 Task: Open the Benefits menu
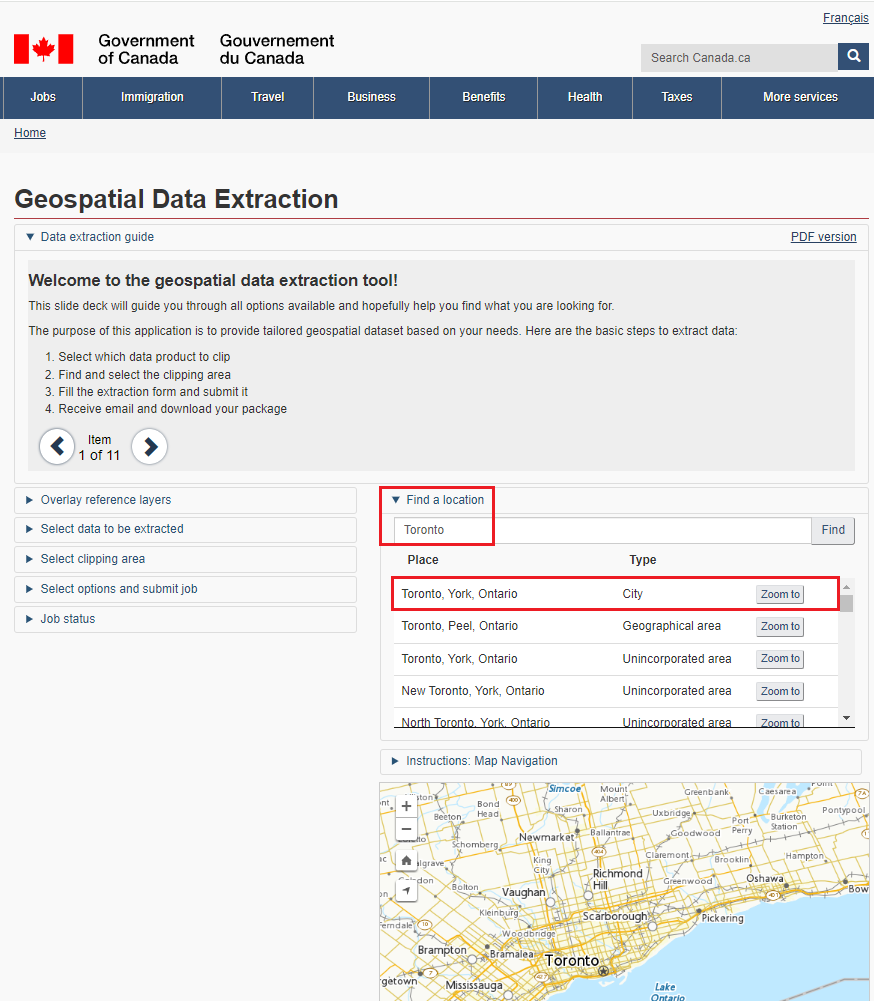coord(483,97)
